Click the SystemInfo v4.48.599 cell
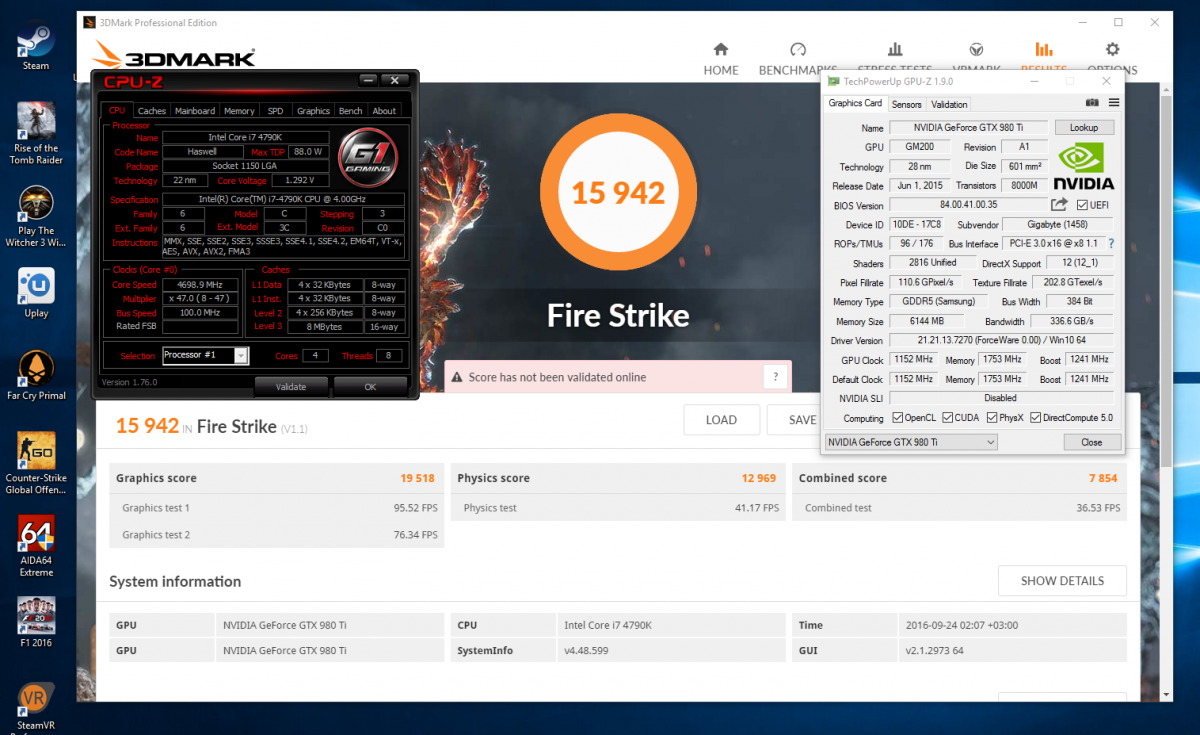This screenshot has height=735, width=1200. pyautogui.click(x=671, y=650)
